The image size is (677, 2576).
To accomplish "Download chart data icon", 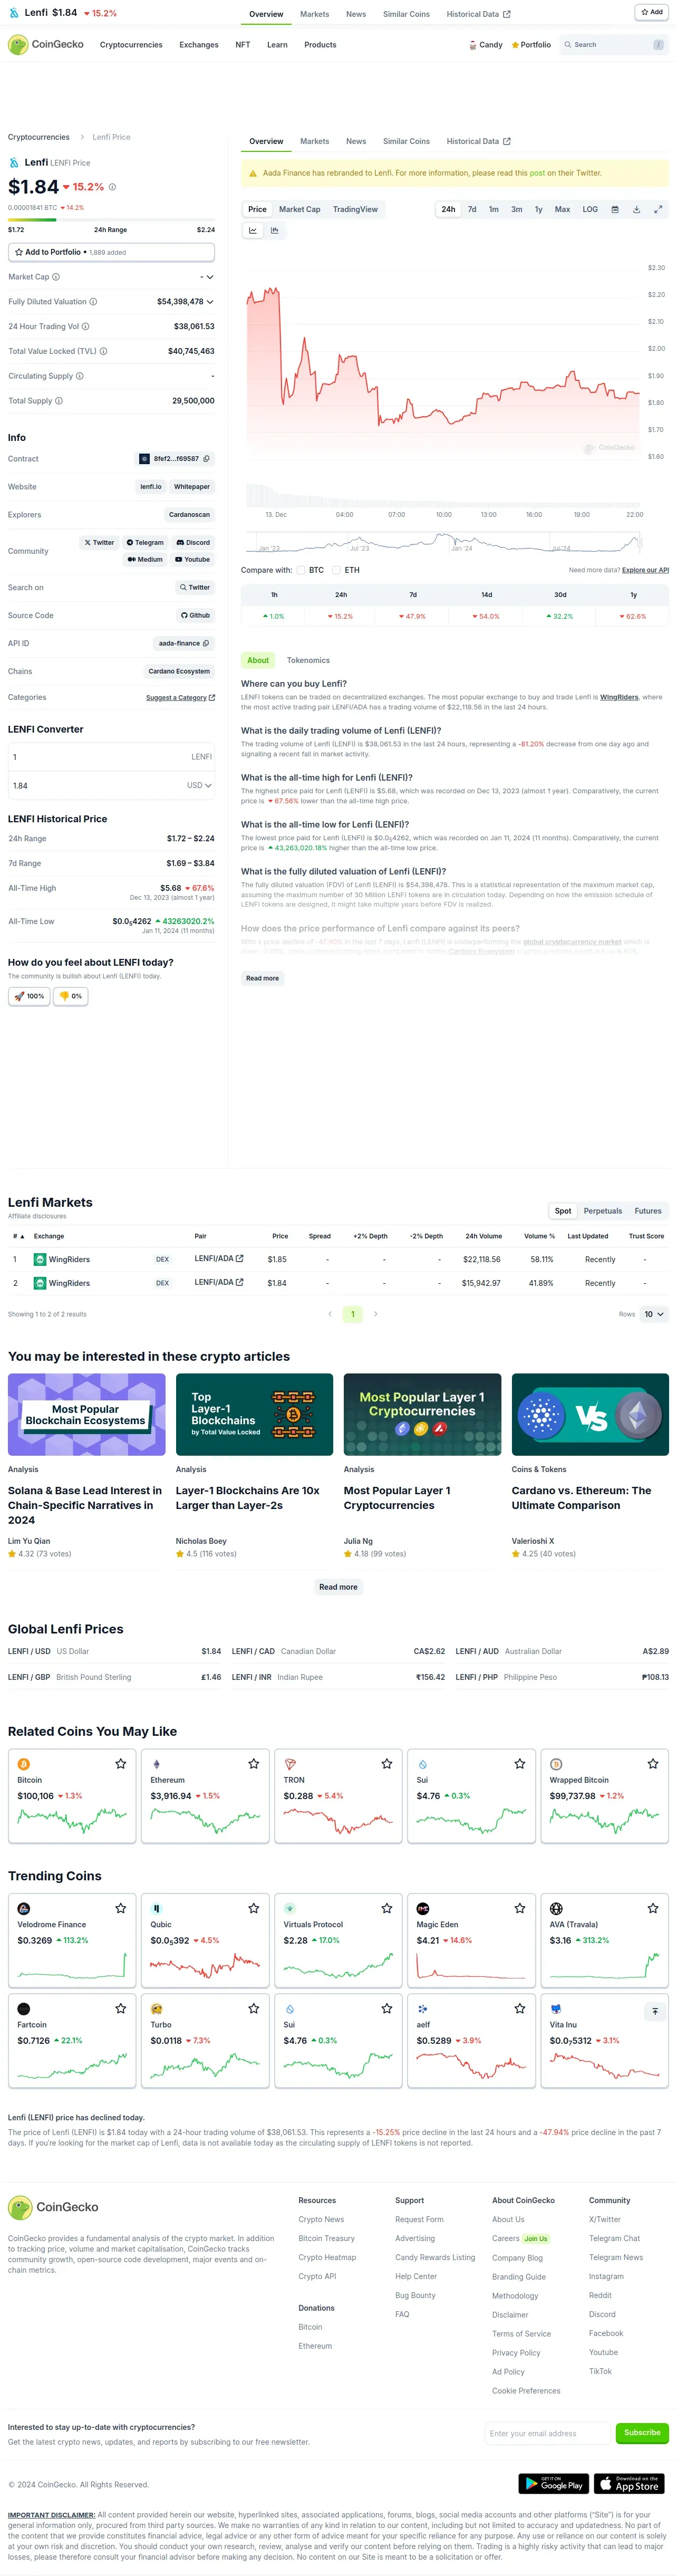I will pyautogui.click(x=636, y=210).
